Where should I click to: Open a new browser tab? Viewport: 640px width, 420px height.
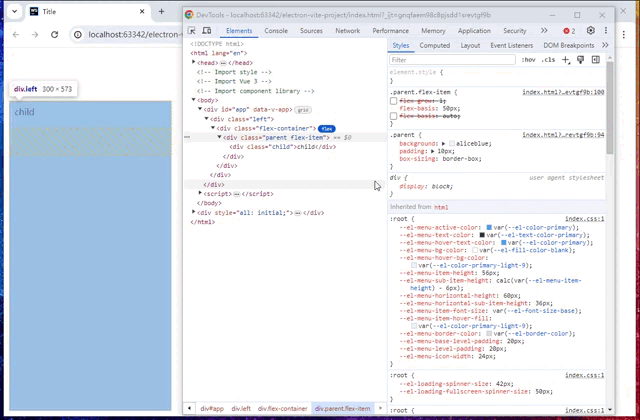click(x=161, y=11)
